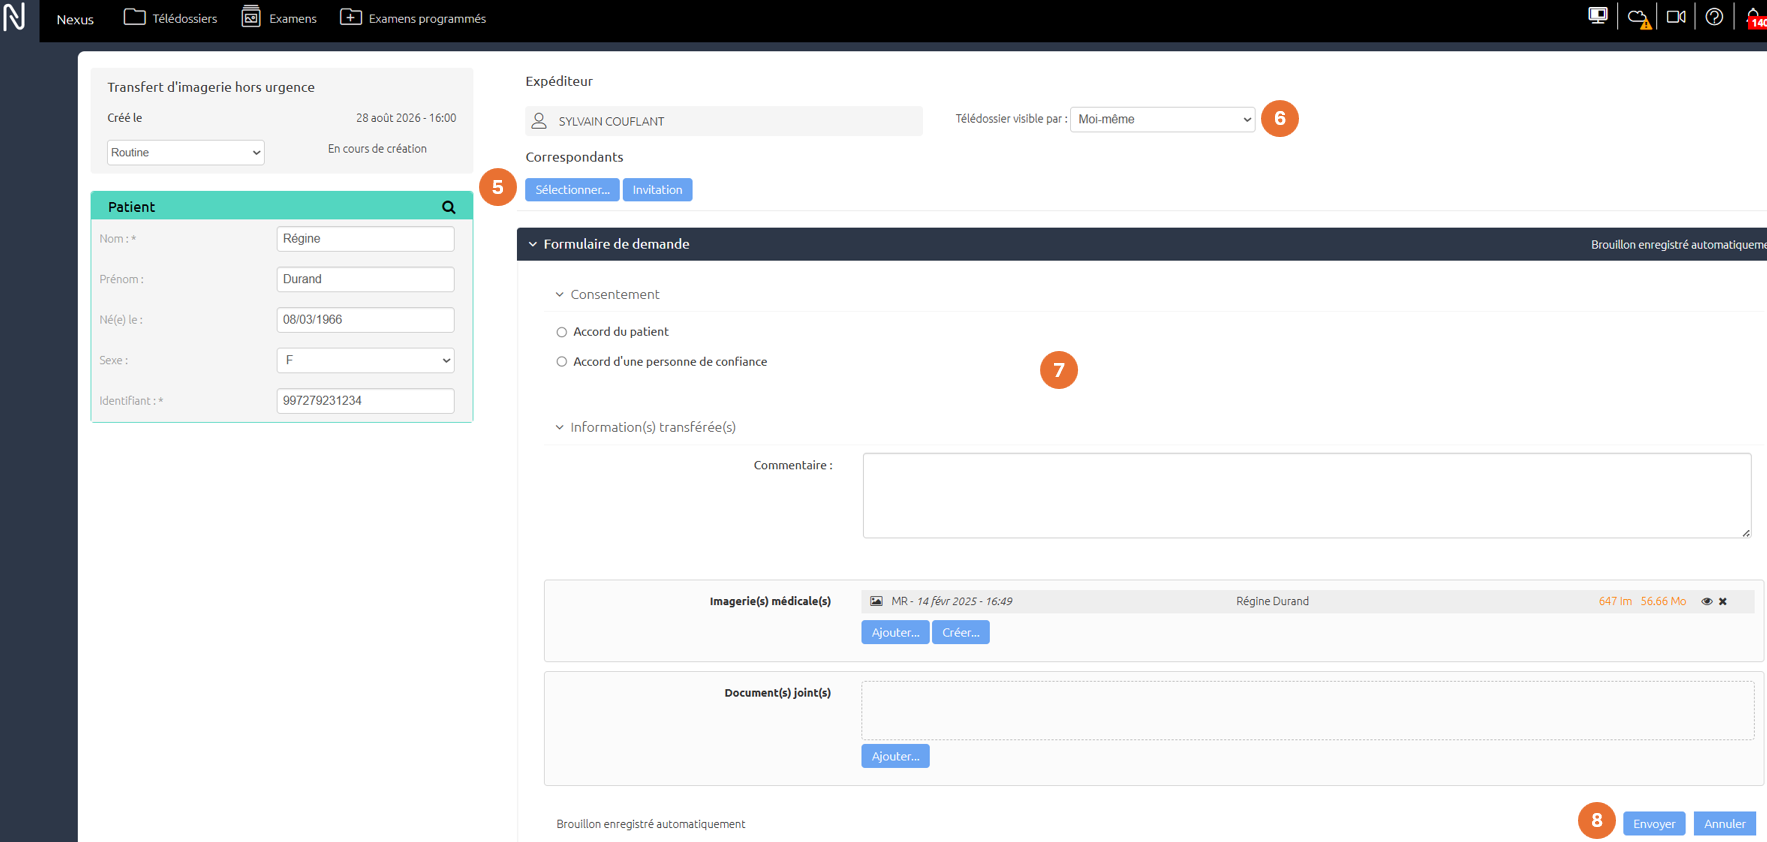Click into the Commentaire text area

coord(1307,496)
